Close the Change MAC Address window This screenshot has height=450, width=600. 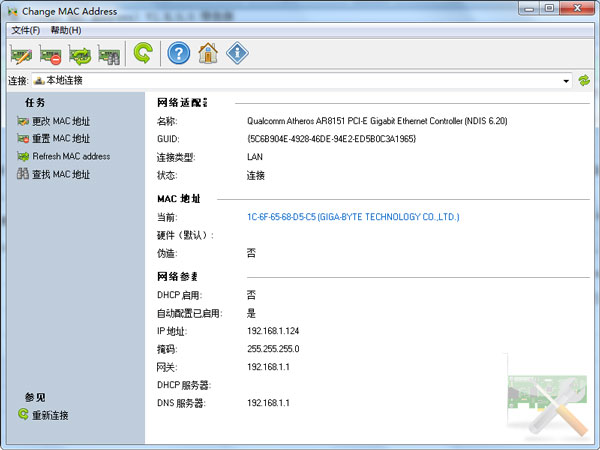(x=577, y=8)
